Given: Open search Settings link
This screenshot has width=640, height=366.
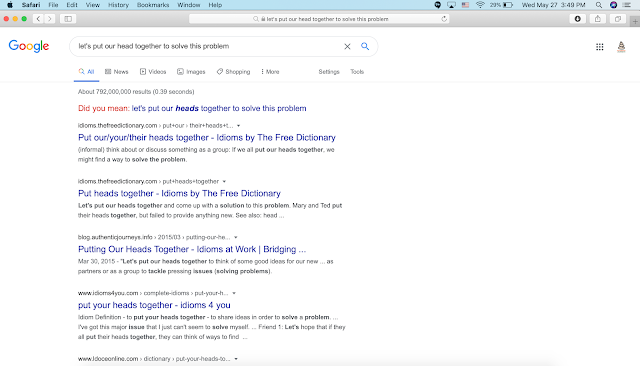Looking at the screenshot, I should click(x=329, y=72).
